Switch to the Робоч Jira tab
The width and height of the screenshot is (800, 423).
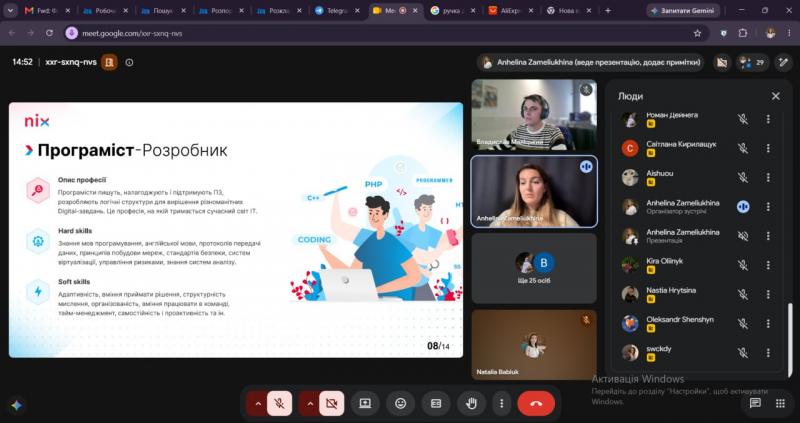click(106, 10)
